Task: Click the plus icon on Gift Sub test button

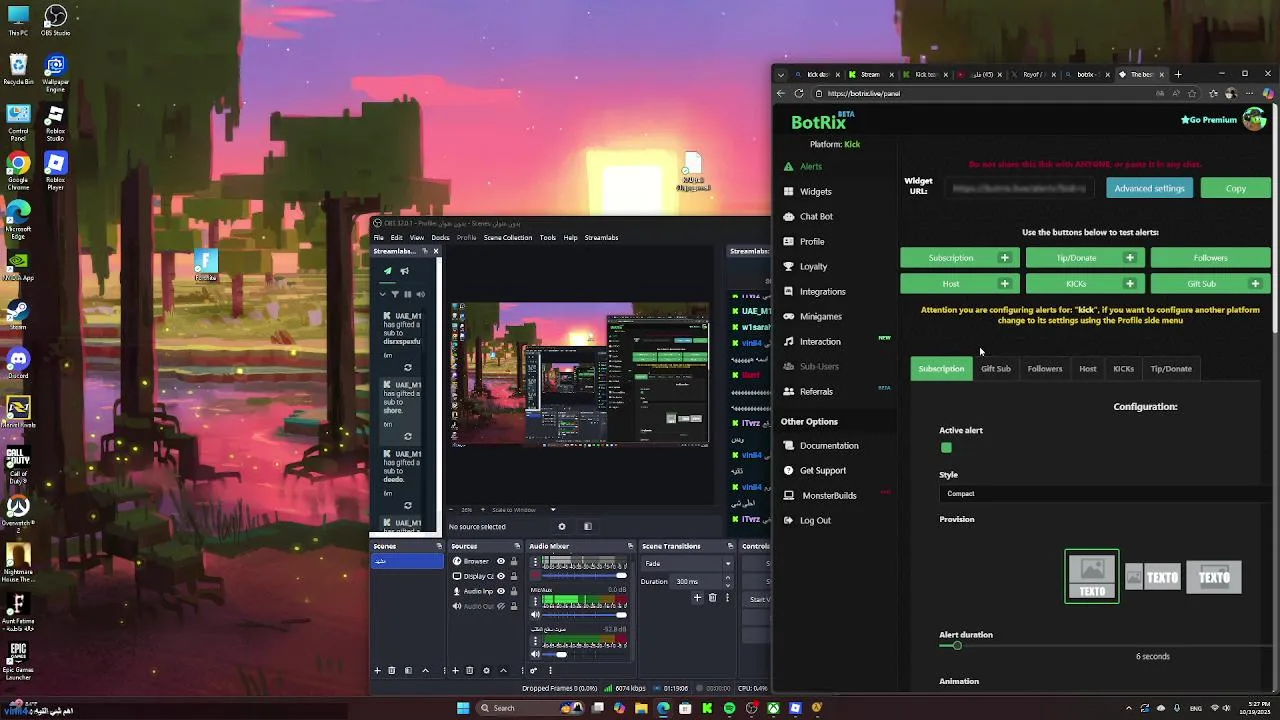Action: point(1255,284)
